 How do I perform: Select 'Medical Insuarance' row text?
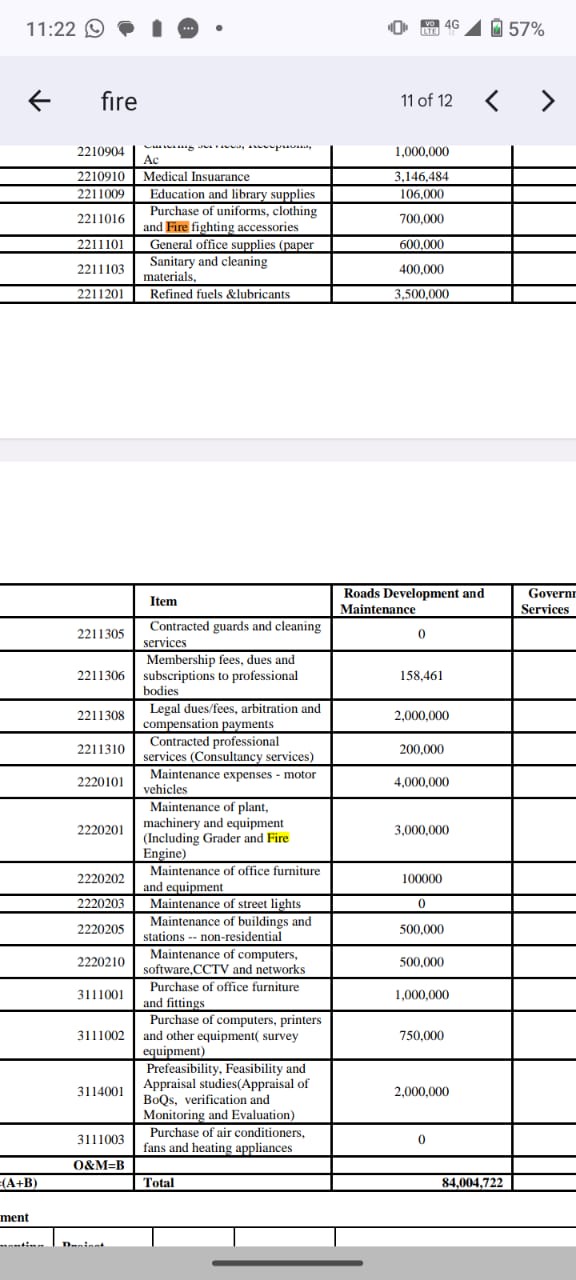pos(197,176)
